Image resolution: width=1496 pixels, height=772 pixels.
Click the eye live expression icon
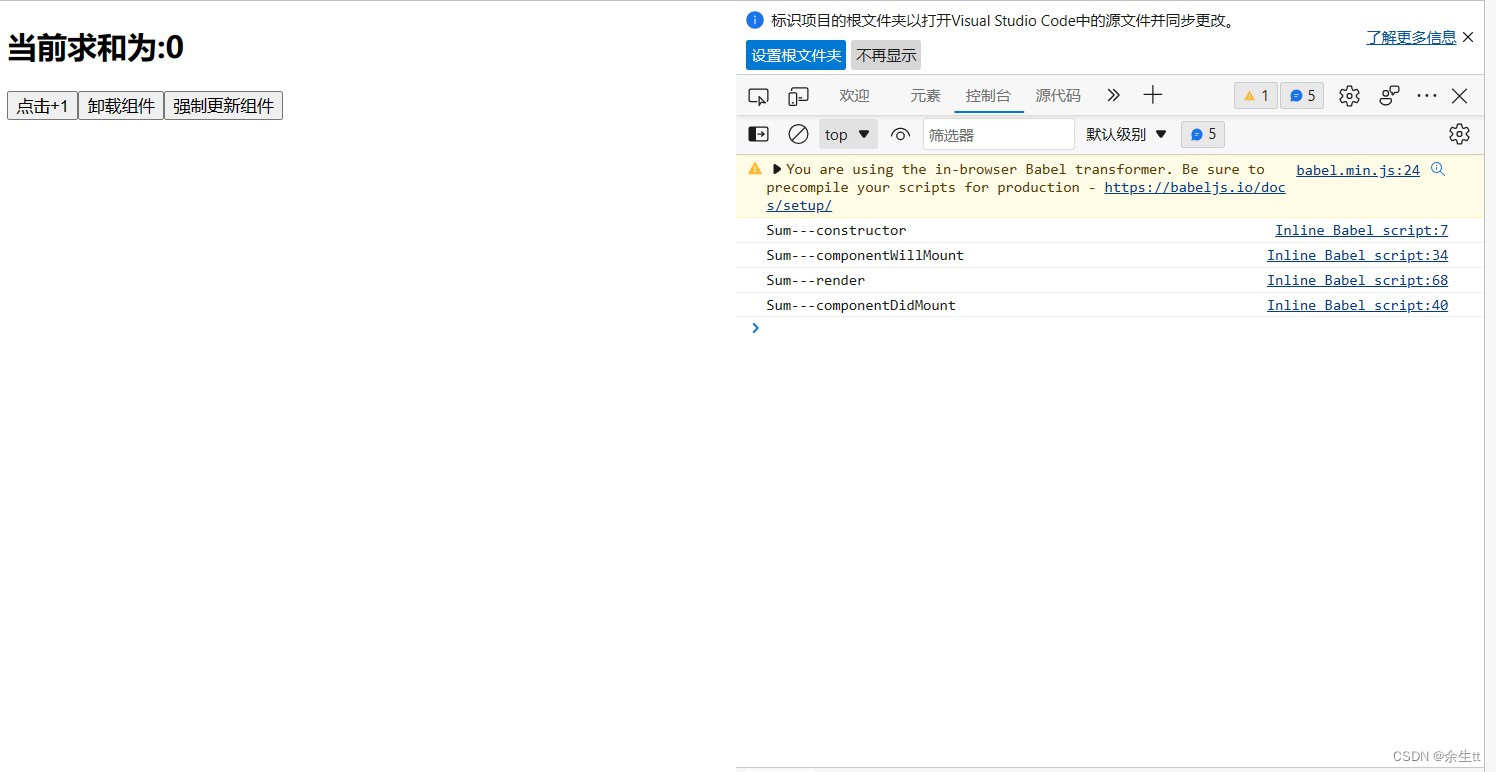pos(900,134)
